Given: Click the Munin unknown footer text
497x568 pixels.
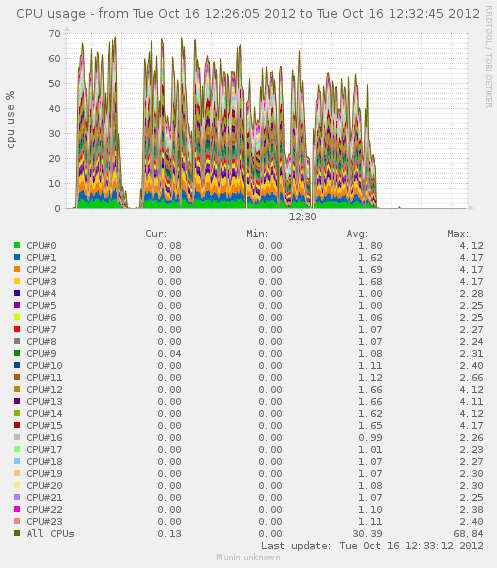Looking at the screenshot, I should click(x=248, y=557).
